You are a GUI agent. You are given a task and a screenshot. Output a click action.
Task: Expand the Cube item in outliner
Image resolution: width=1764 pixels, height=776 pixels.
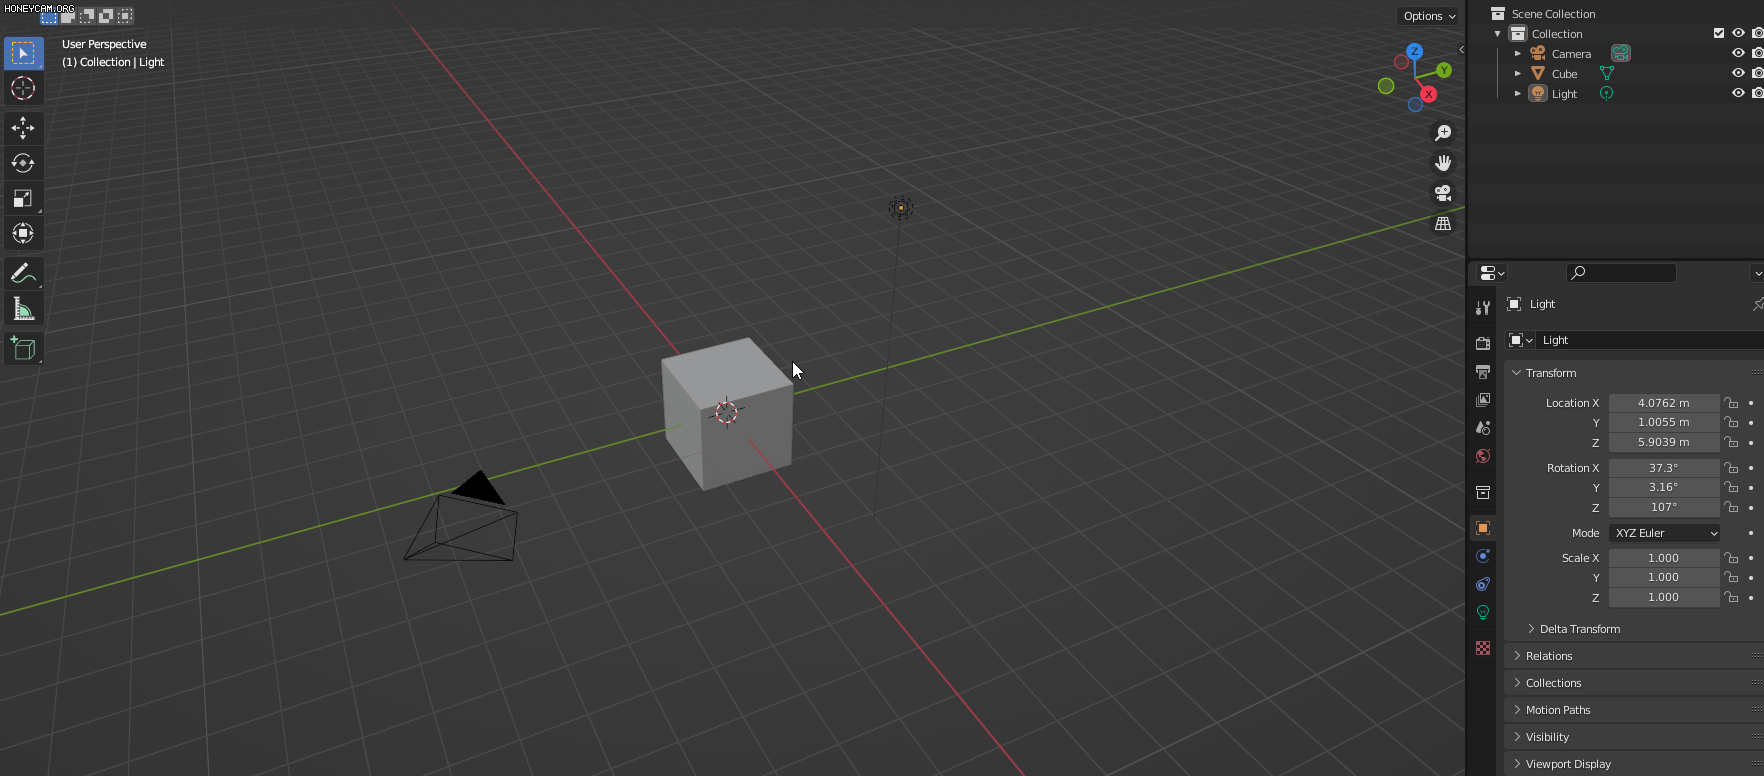click(1518, 74)
